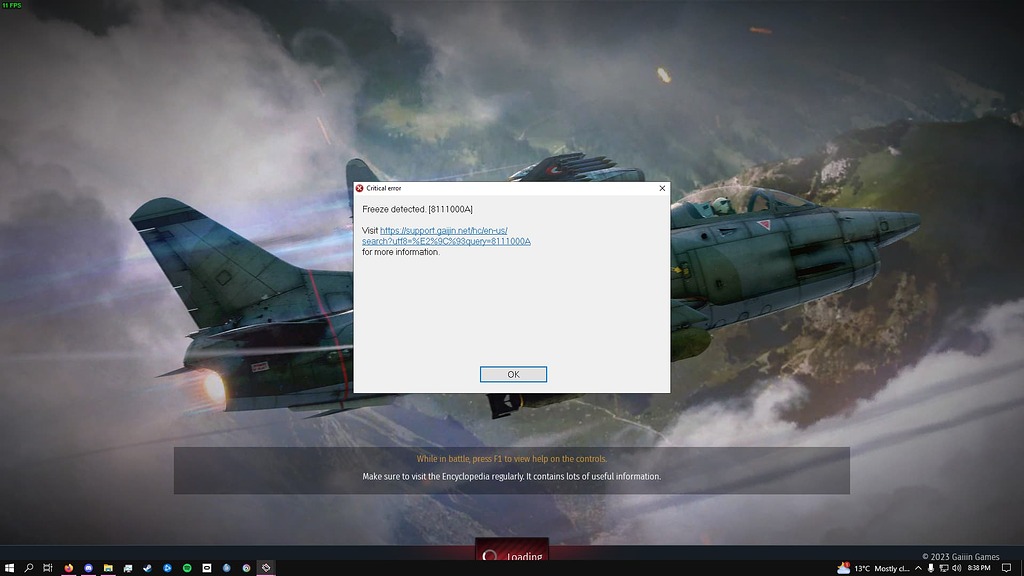The height and width of the screenshot is (576, 1024).
Task: Click OK in the Critical error dialog
Action: [x=513, y=374]
